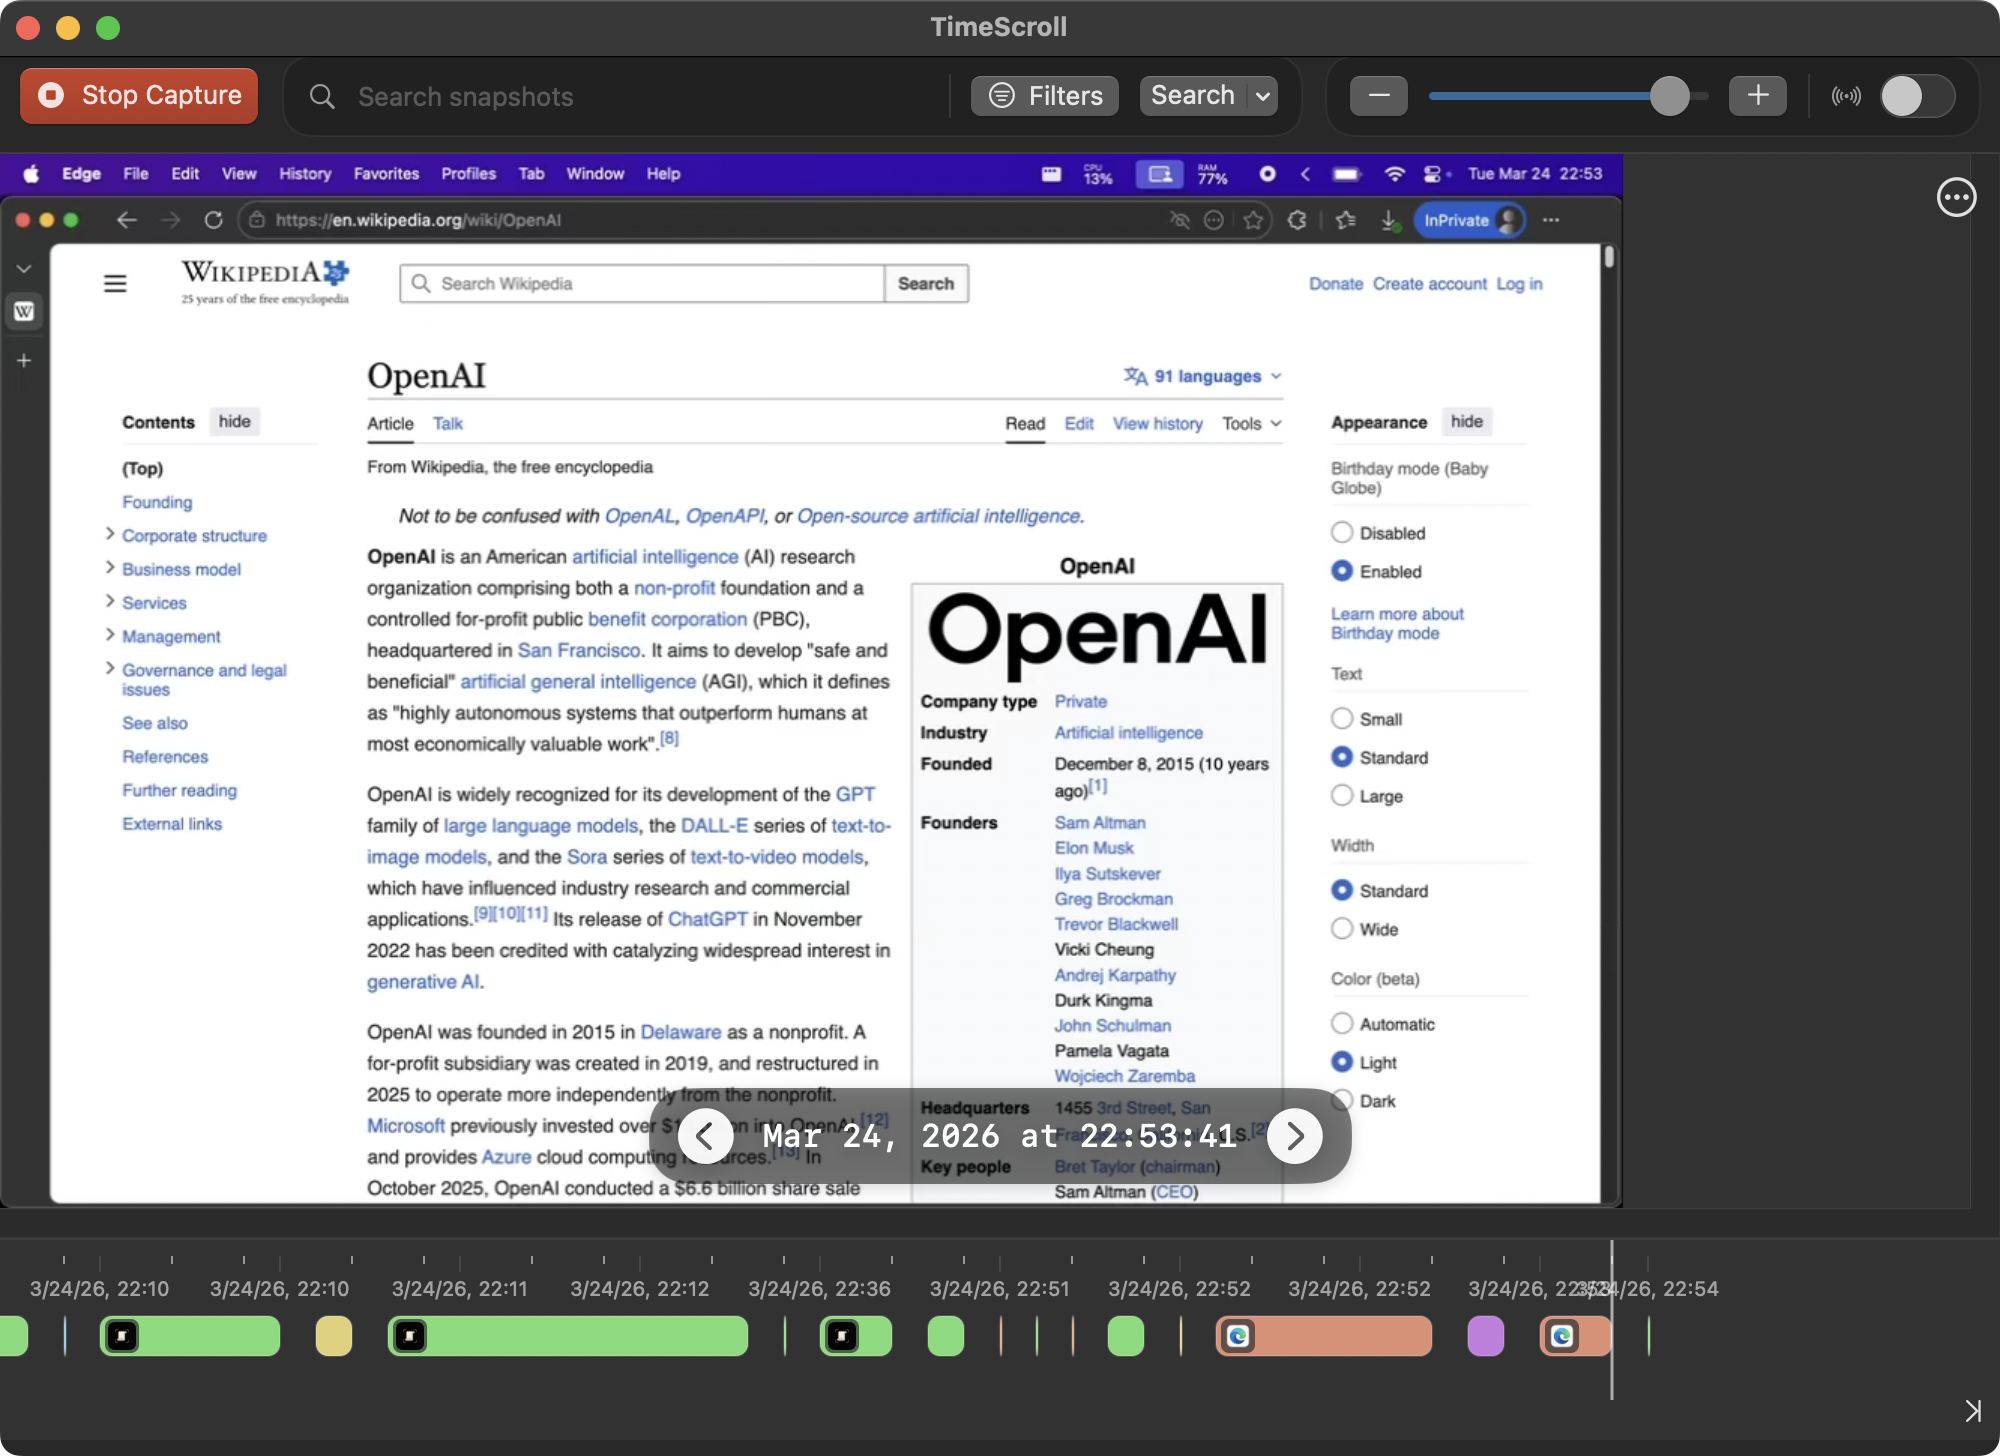Open the Wikipedia hamburger menu

pyautogui.click(x=115, y=283)
